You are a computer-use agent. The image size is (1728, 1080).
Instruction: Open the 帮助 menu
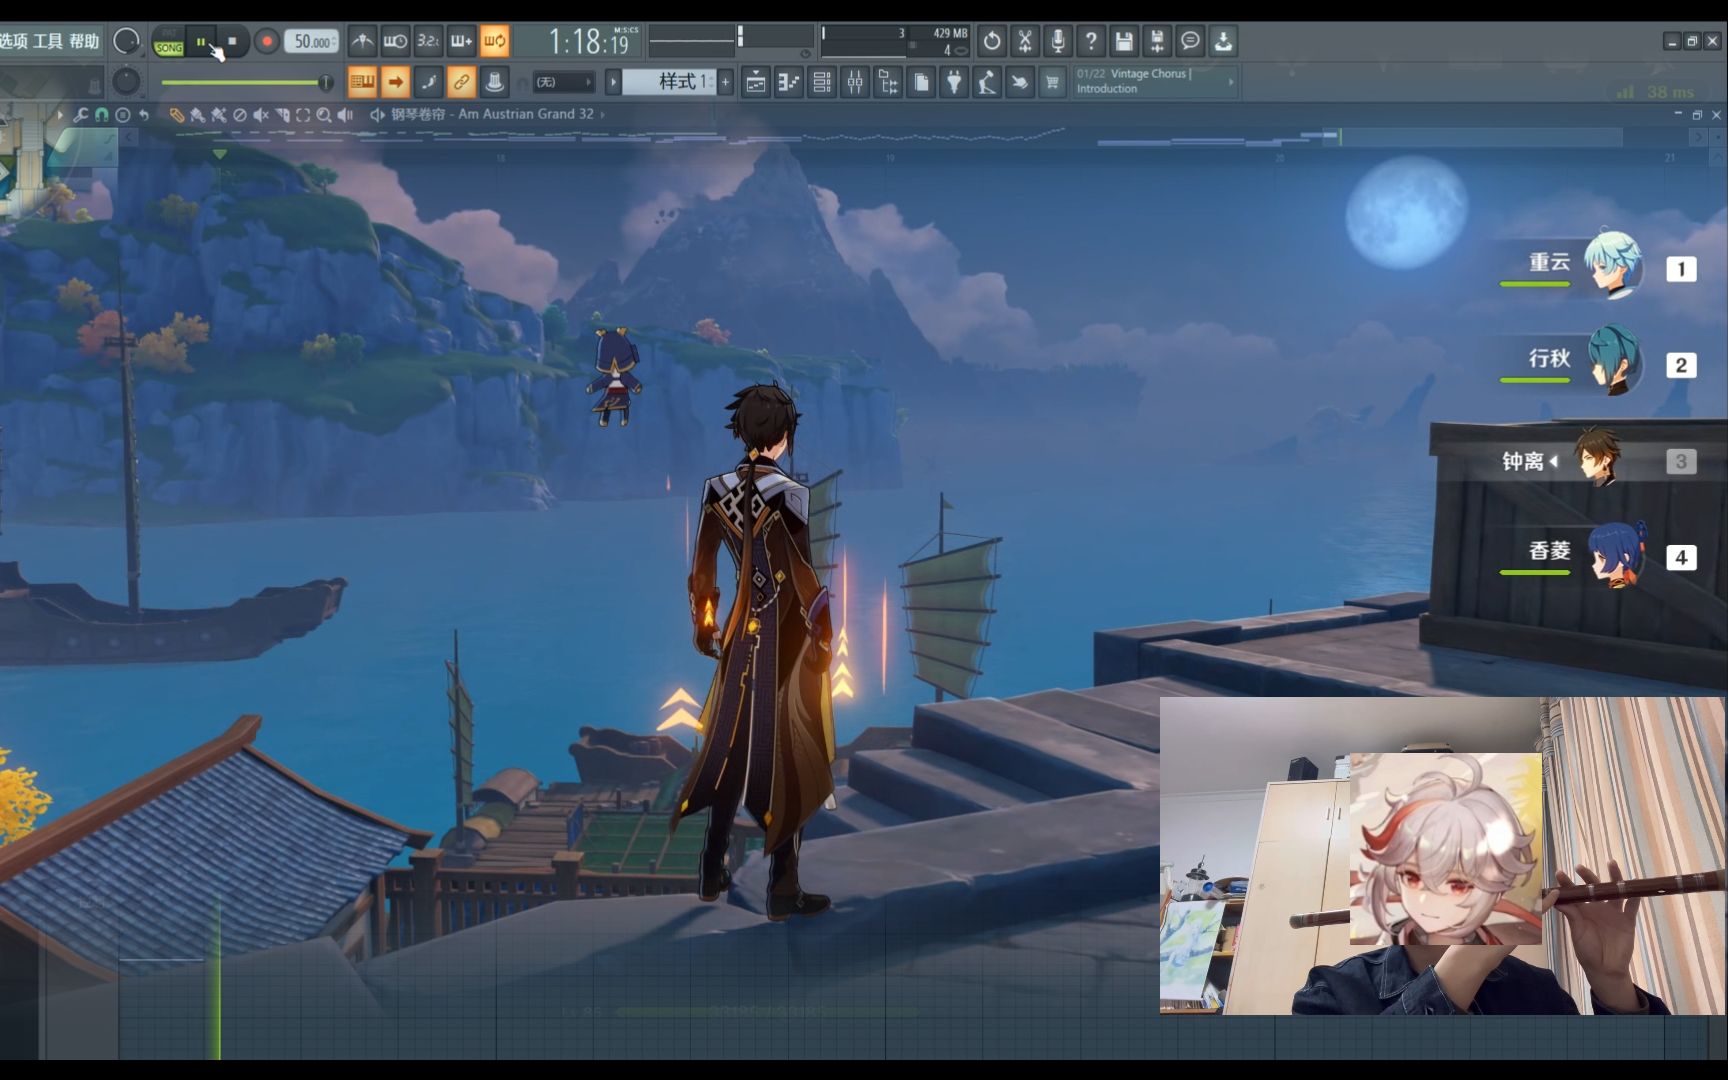[84, 41]
